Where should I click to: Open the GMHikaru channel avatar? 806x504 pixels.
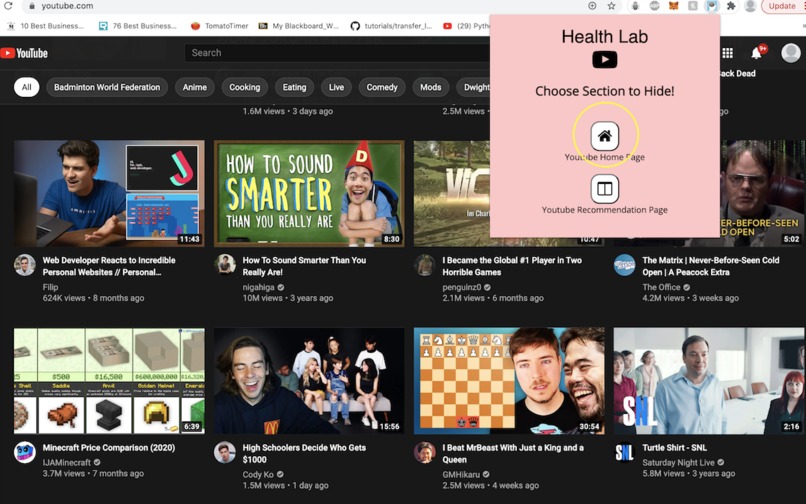[425, 453]
